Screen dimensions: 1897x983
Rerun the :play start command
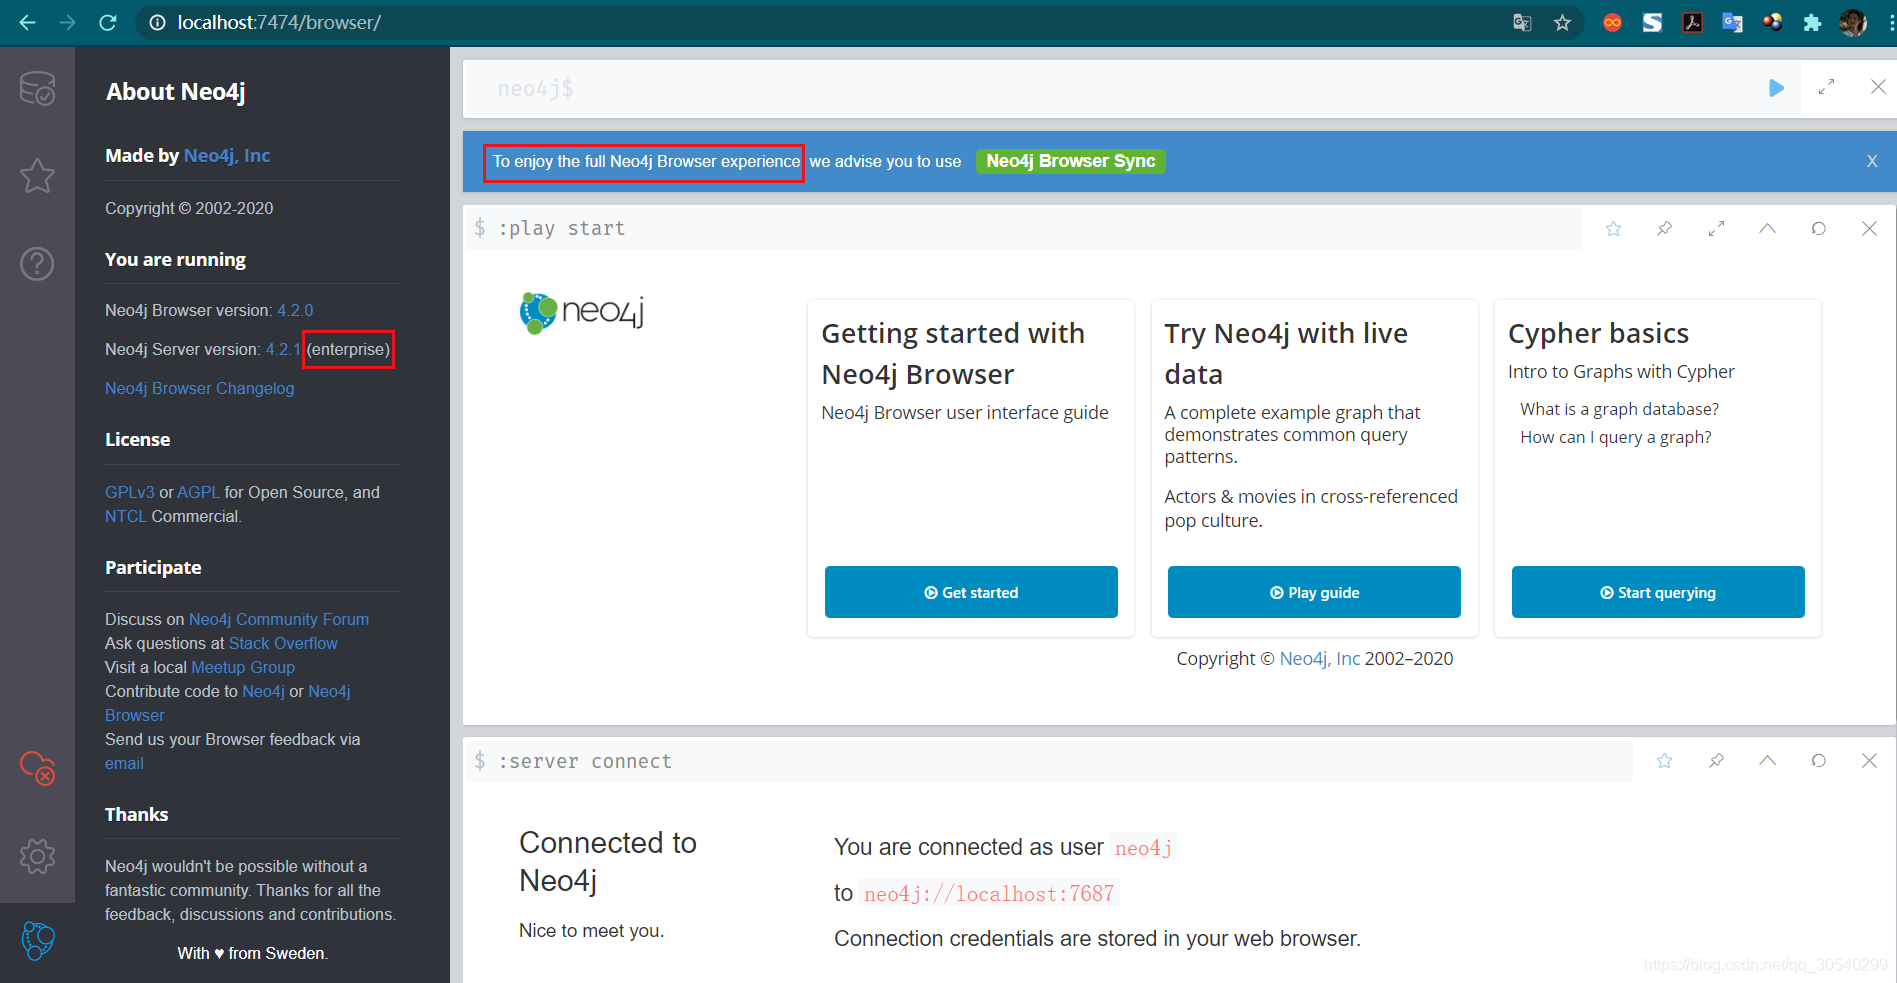1818,229
